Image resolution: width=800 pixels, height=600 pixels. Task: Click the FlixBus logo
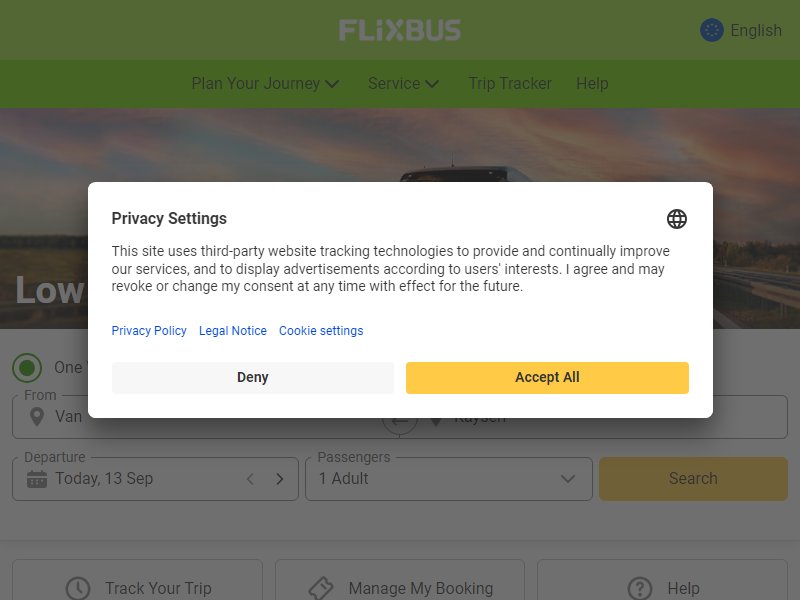click(x=400, y=30)
